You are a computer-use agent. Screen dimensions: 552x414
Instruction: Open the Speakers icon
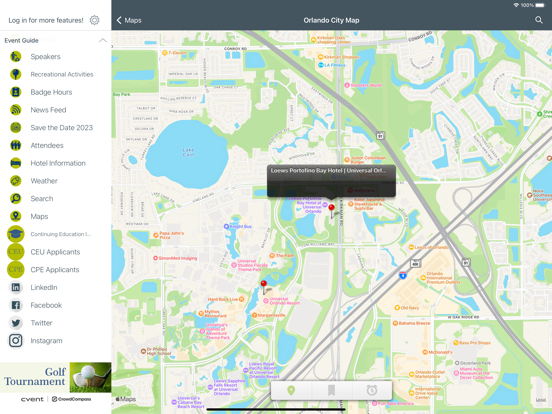click(x=15, y=56)
